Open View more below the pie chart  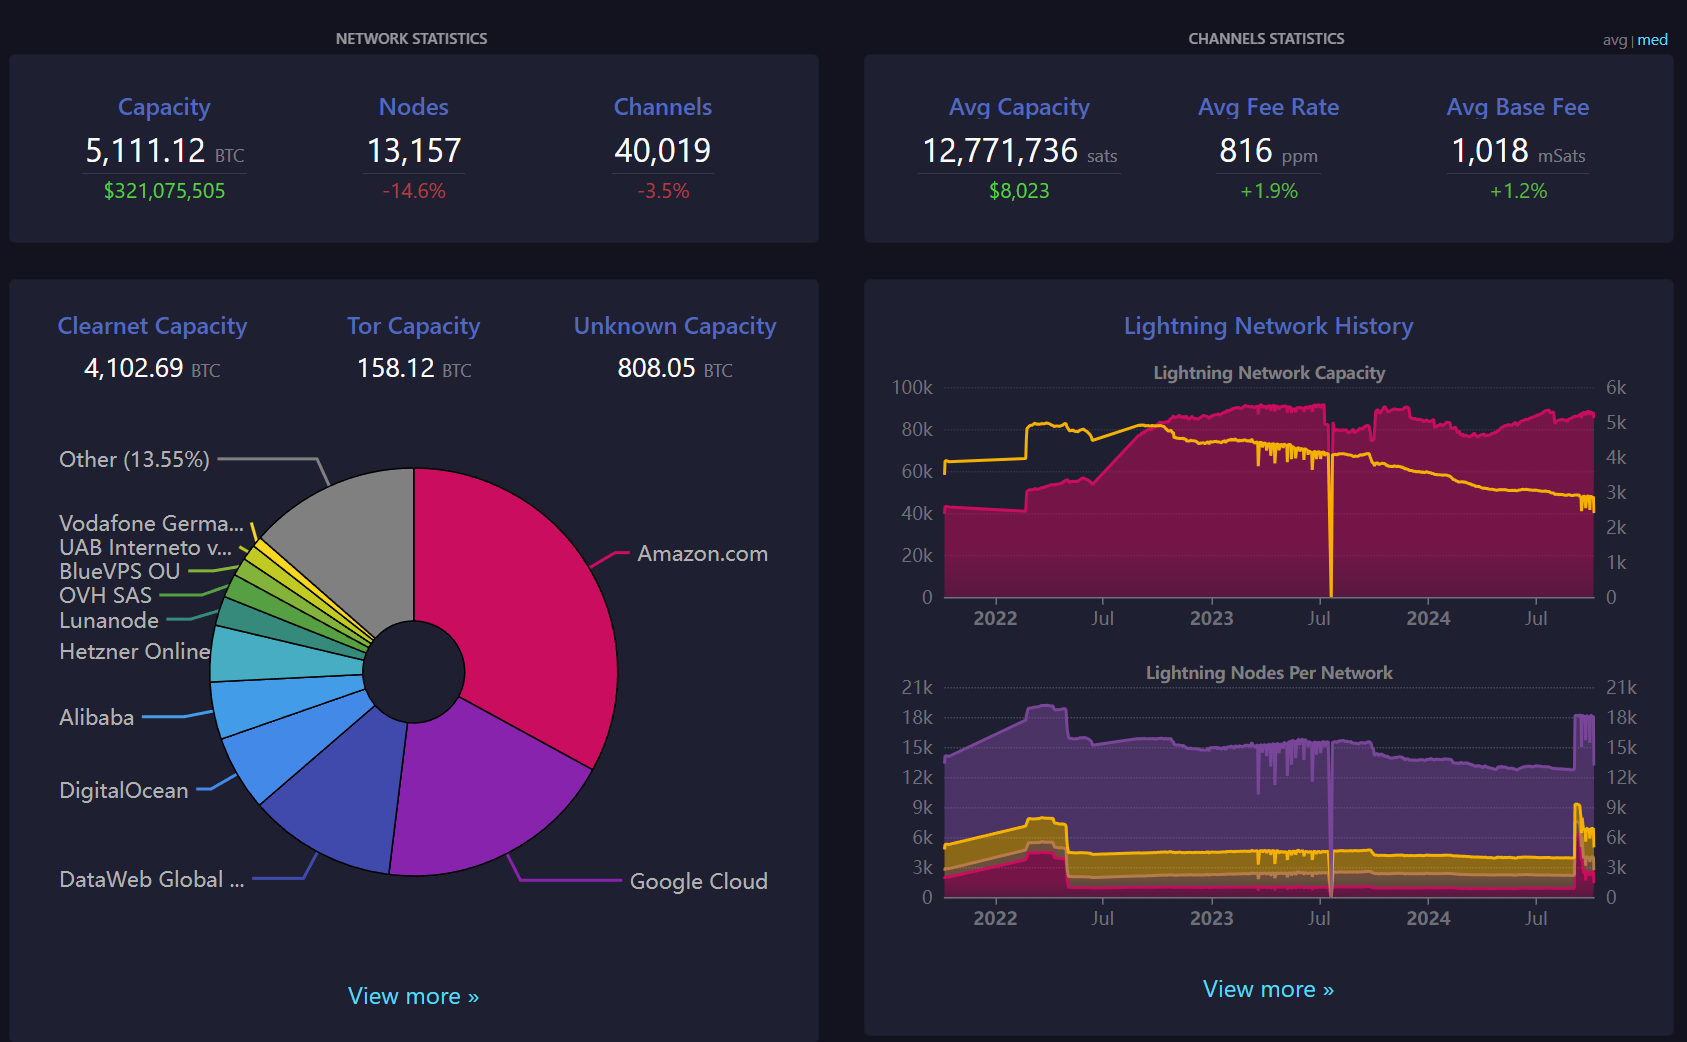point(413,996)
